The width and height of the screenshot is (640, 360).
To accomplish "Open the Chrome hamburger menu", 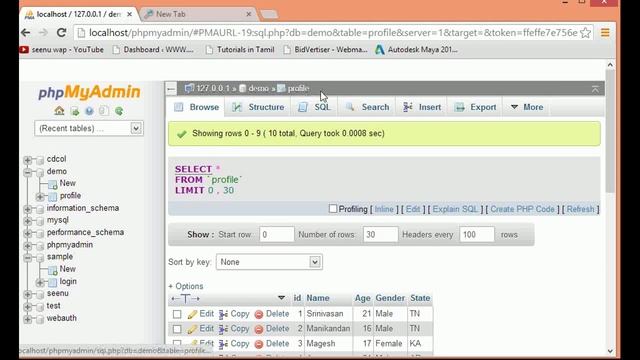I will tap(605, 33).
